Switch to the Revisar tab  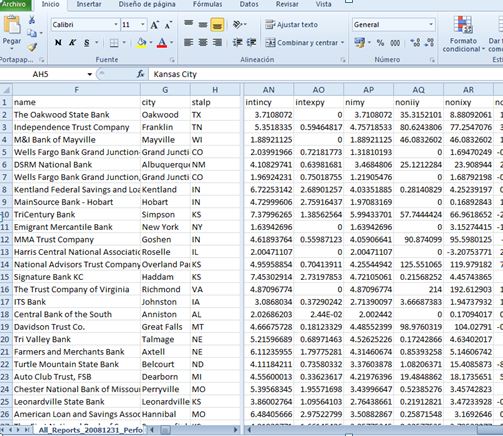tap(287, 4)
